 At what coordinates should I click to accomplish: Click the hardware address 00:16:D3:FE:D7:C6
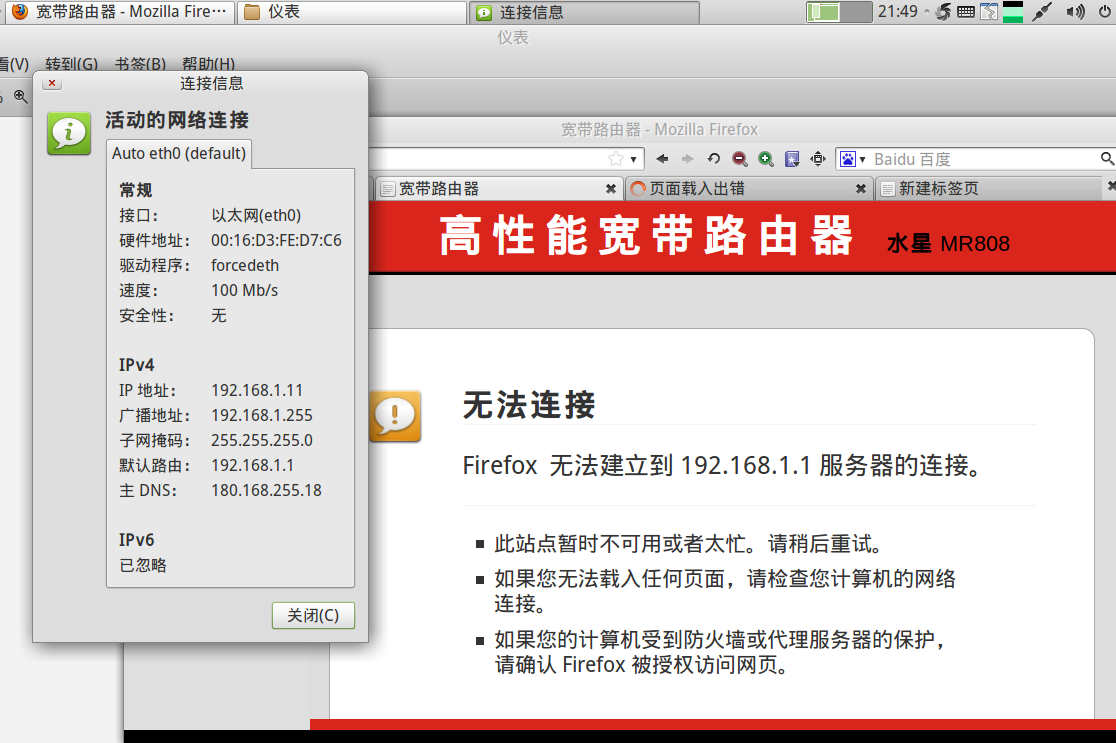pos(276,241)
